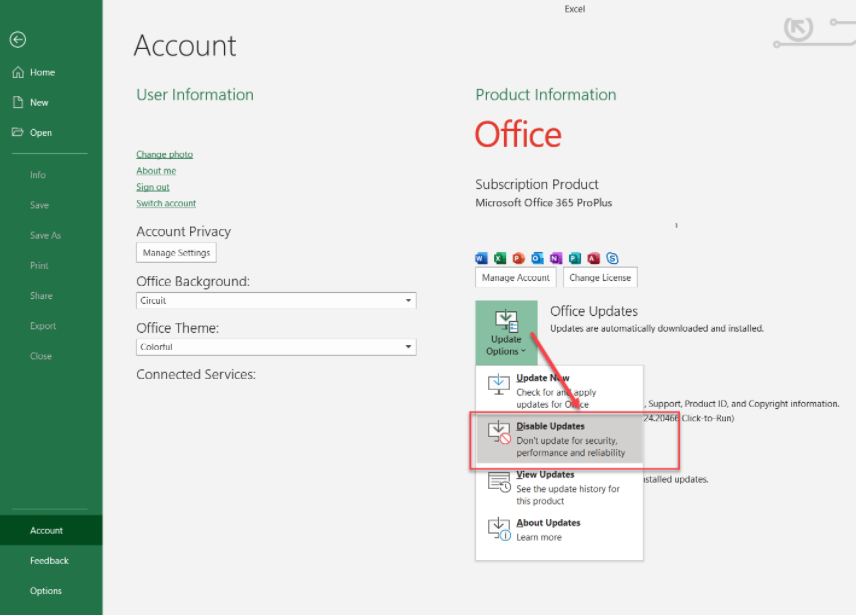This screenshot has width=856, height=615.
Task: Click the Connected Services heading
Action: (195, 374)
